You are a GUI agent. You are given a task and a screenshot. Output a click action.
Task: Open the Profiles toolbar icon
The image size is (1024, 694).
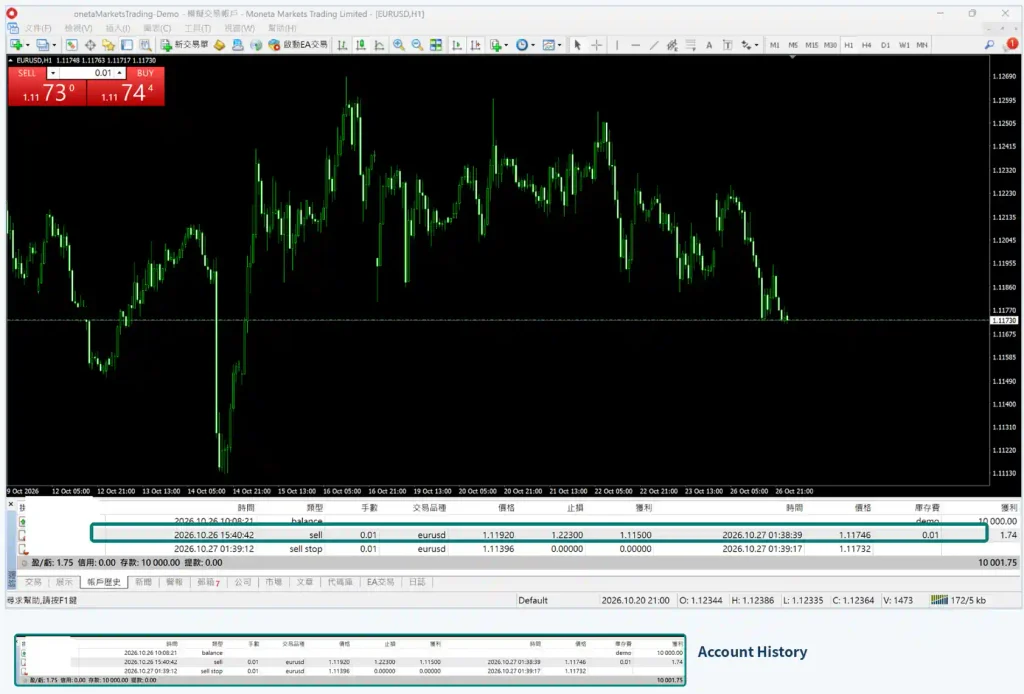pyautogui.click(x=42, y=45)
